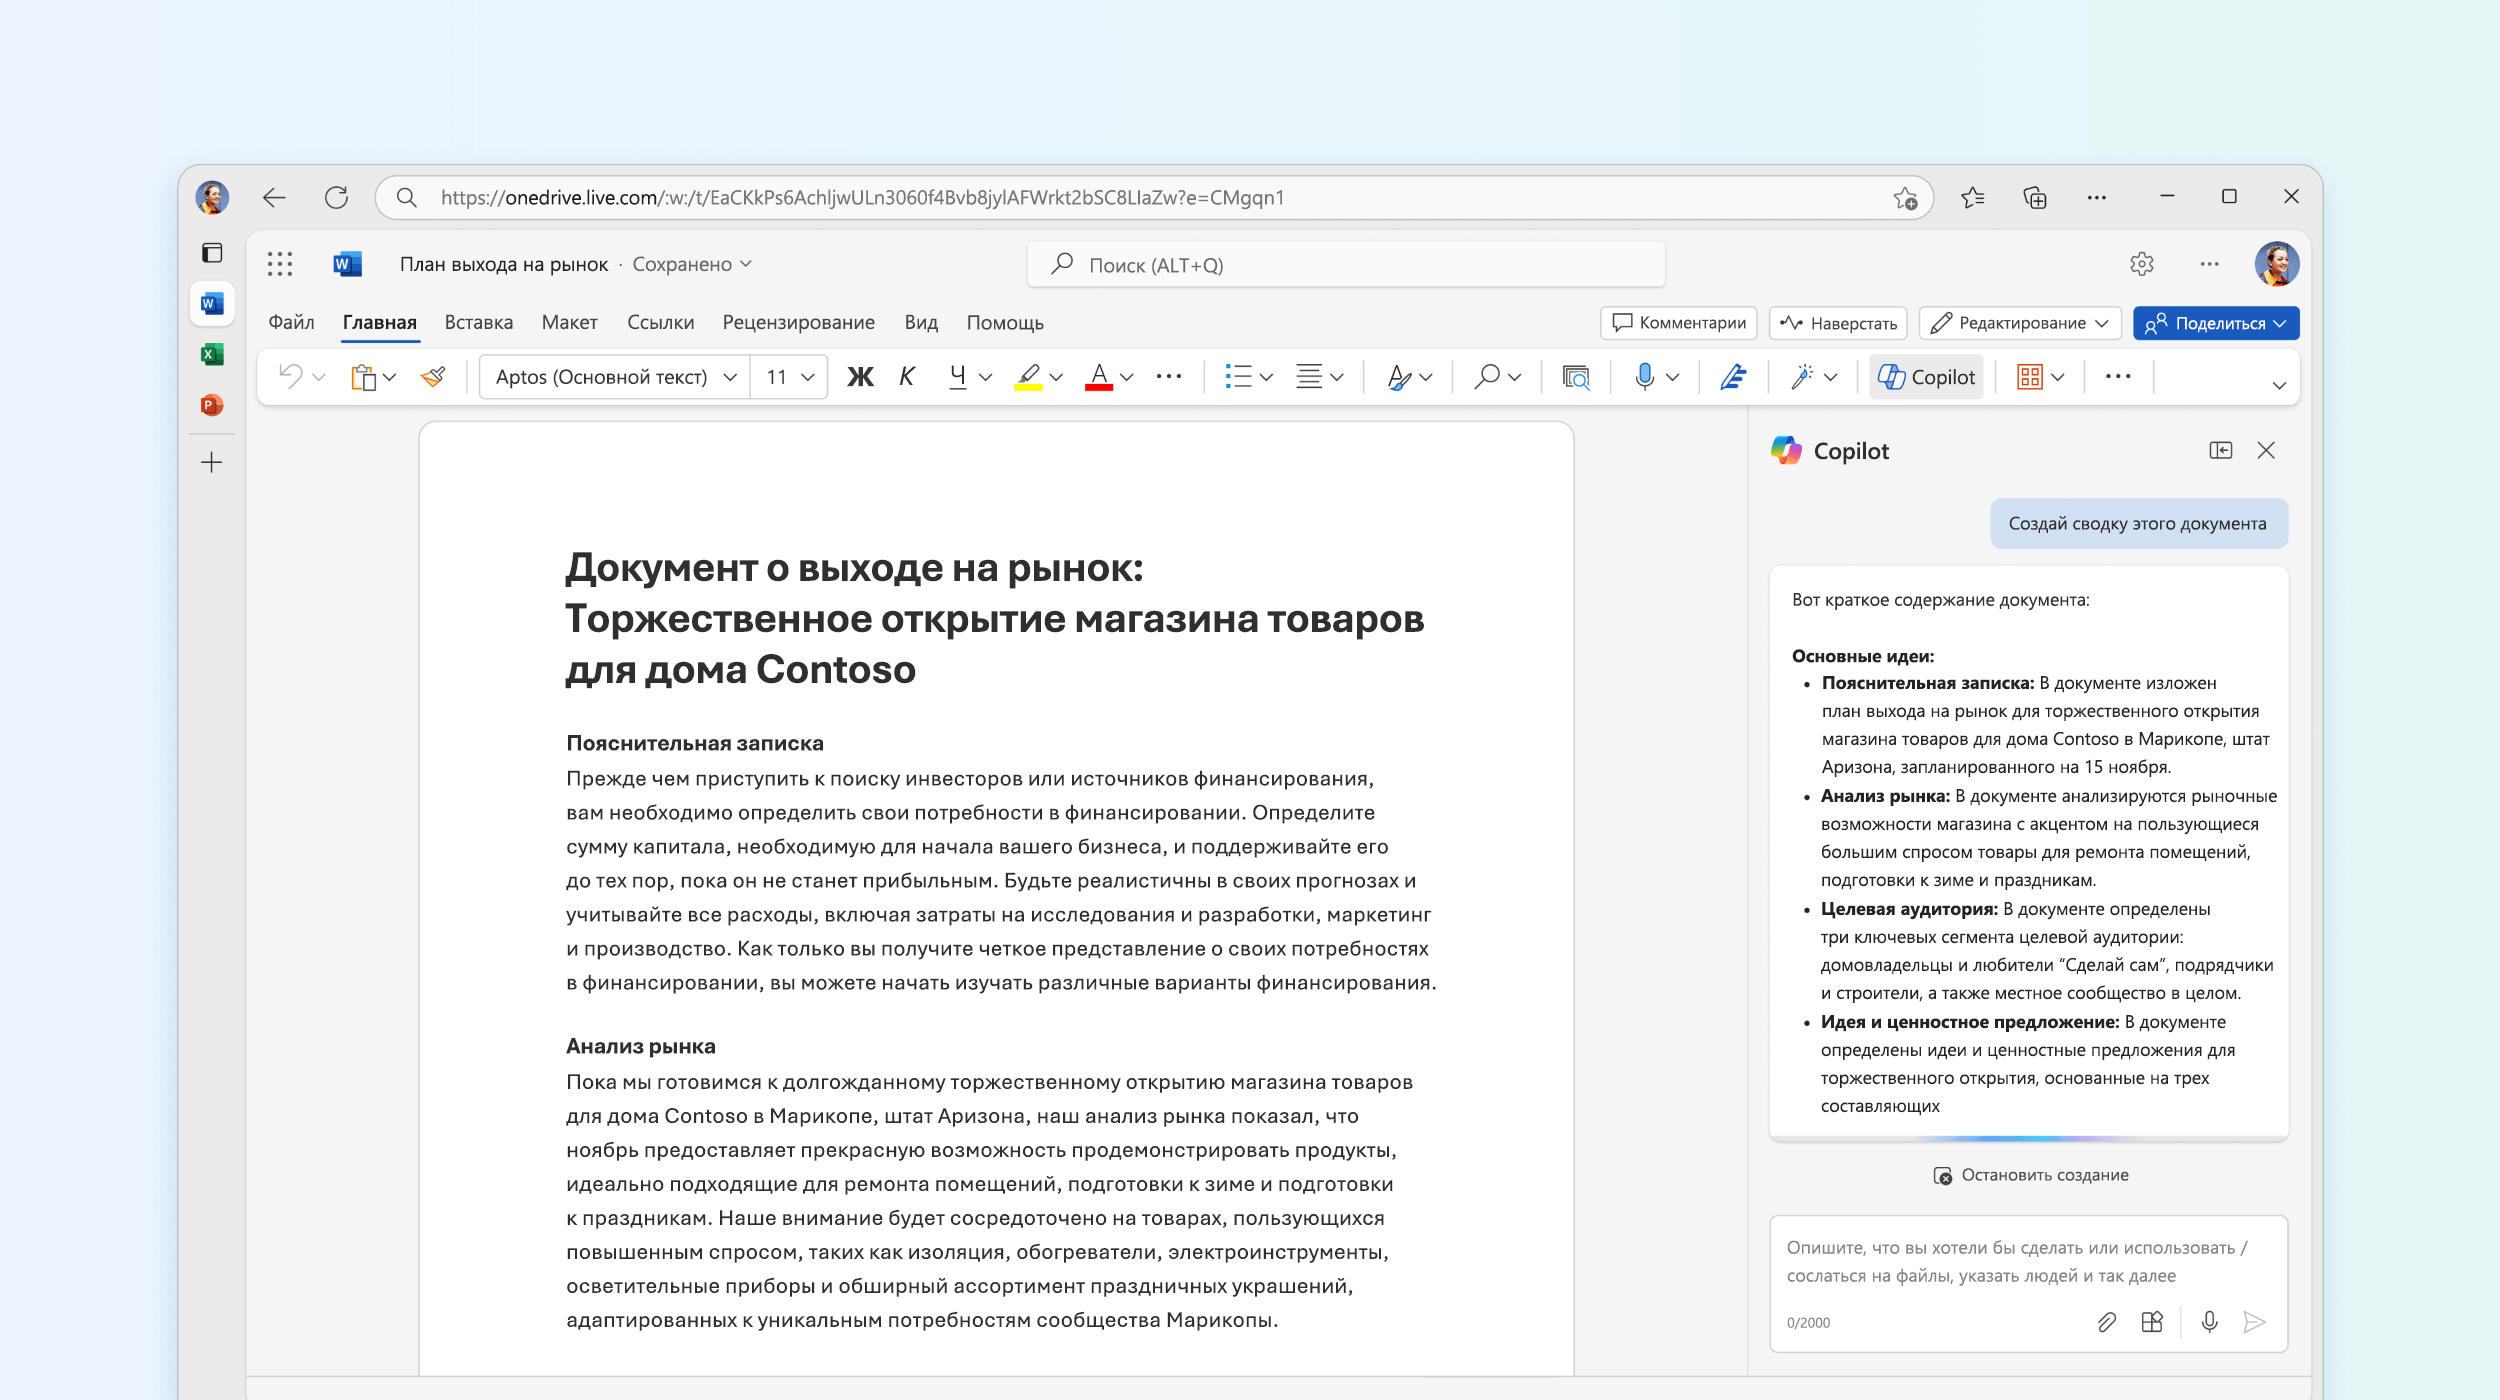Click the Поделиться share button
Viewport: 2500px width, 1400px height.
[2216, 323]
